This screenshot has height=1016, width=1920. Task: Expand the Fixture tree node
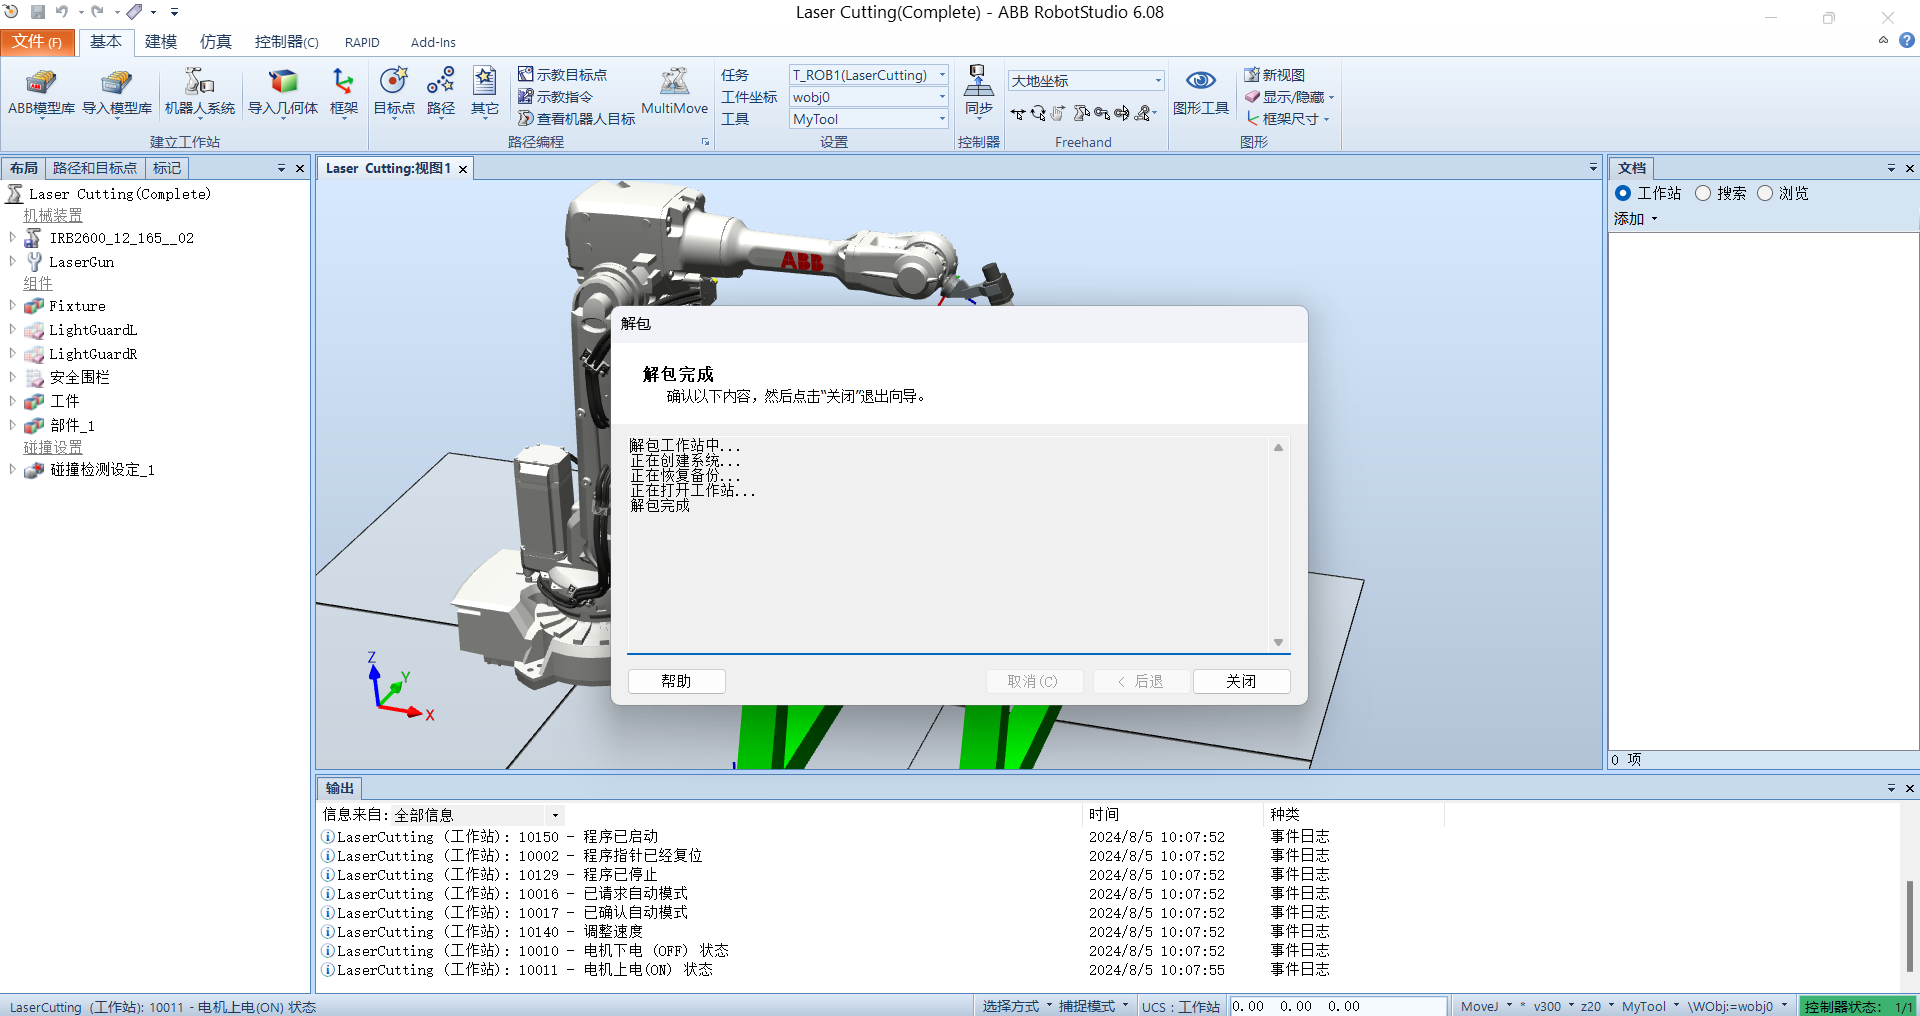click(12, 305)
